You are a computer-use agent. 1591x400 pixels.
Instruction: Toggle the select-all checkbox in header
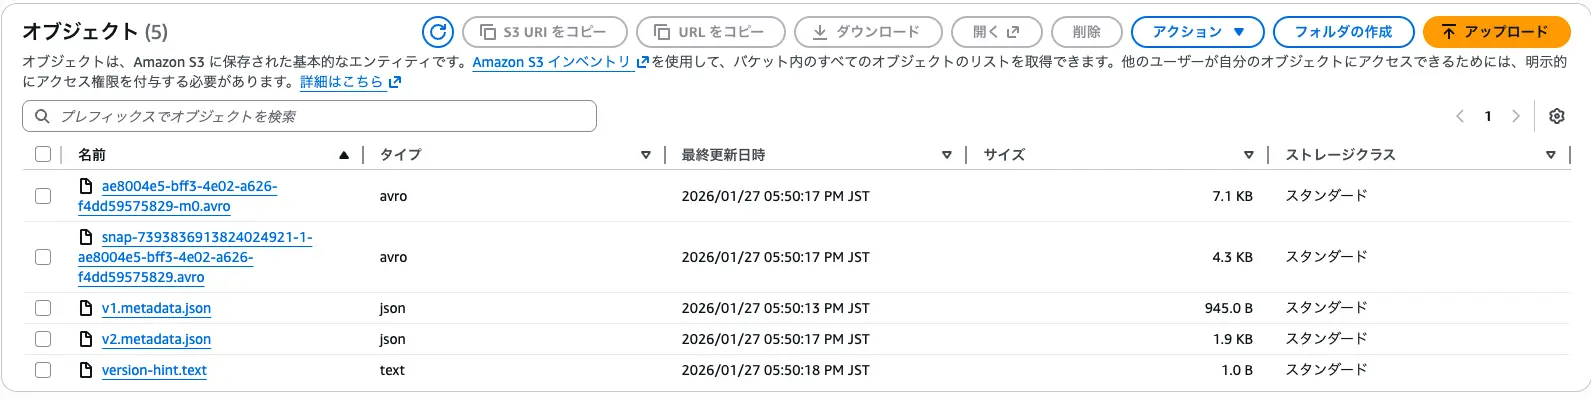click(42, 154)
